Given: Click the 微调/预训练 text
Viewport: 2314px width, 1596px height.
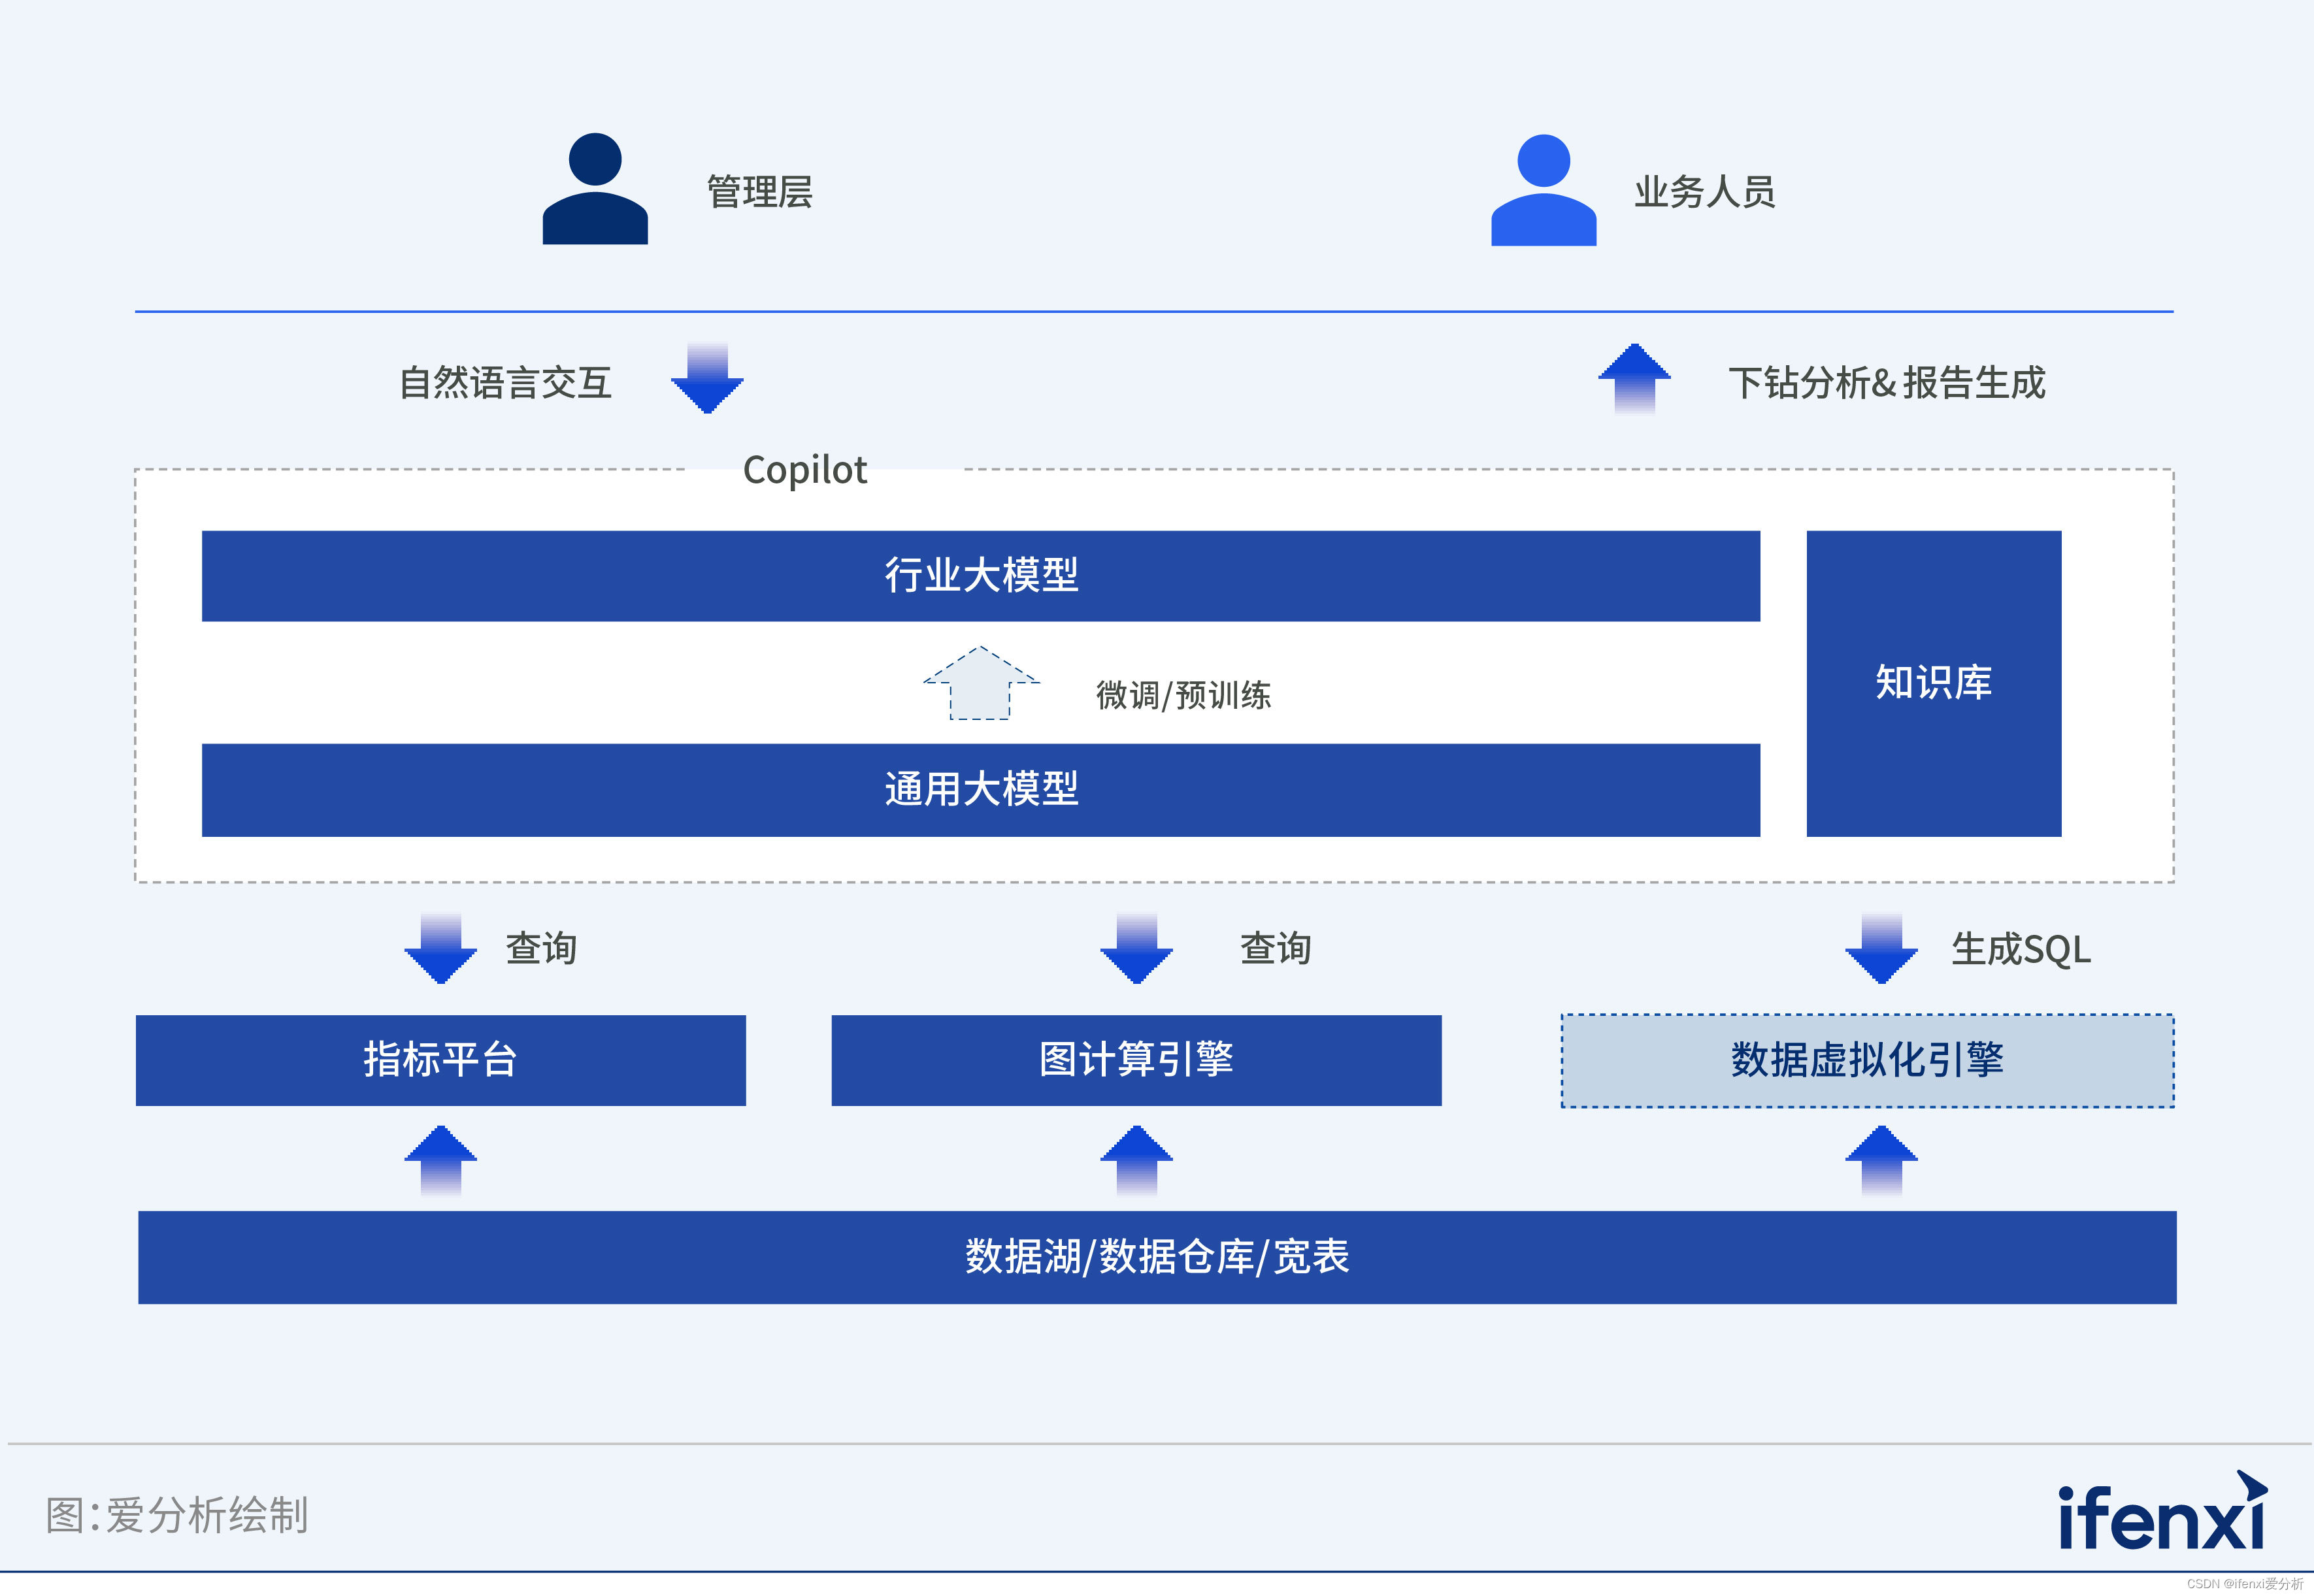Looking at the screenshot, I should tap(1183, 695).
